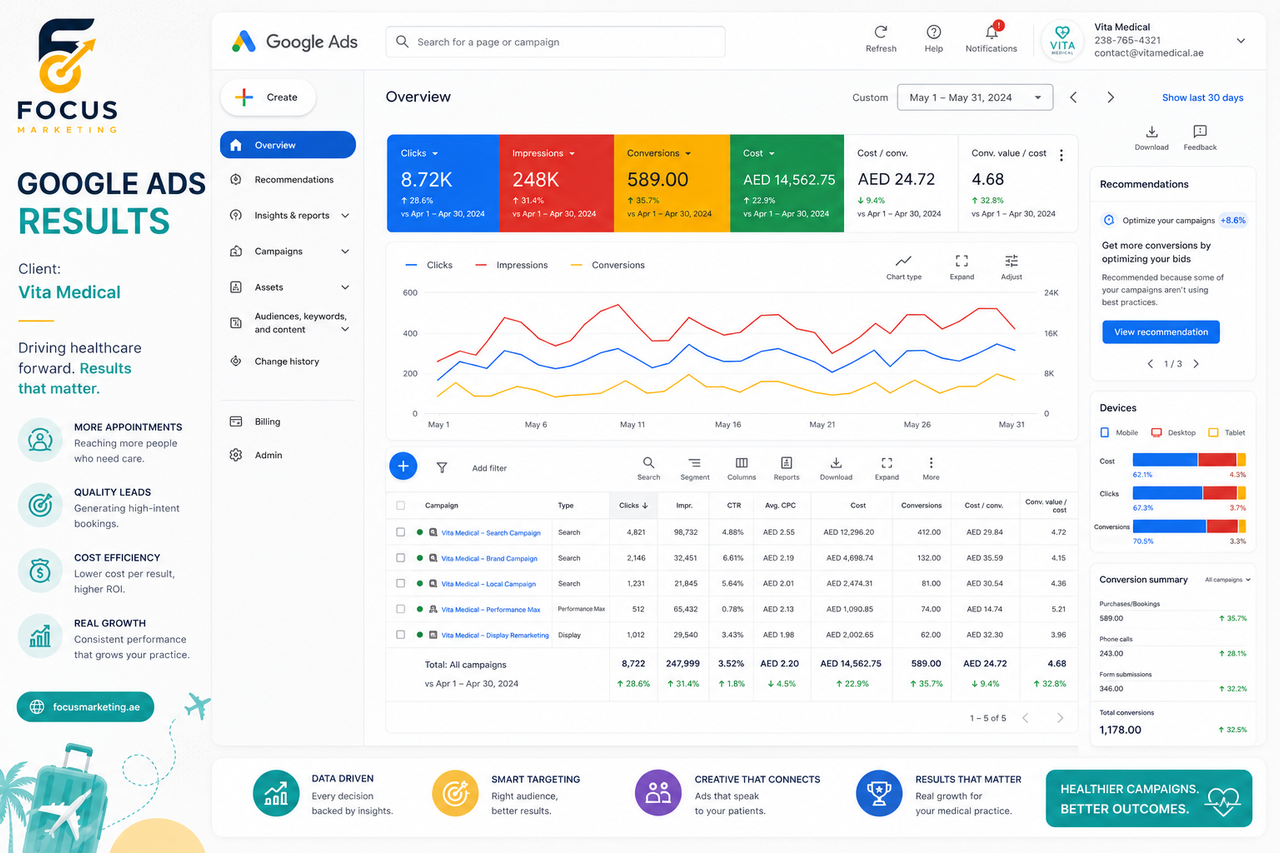Open the table More menu
Screen dimensions: 1280x853
[x=931, y=462]
